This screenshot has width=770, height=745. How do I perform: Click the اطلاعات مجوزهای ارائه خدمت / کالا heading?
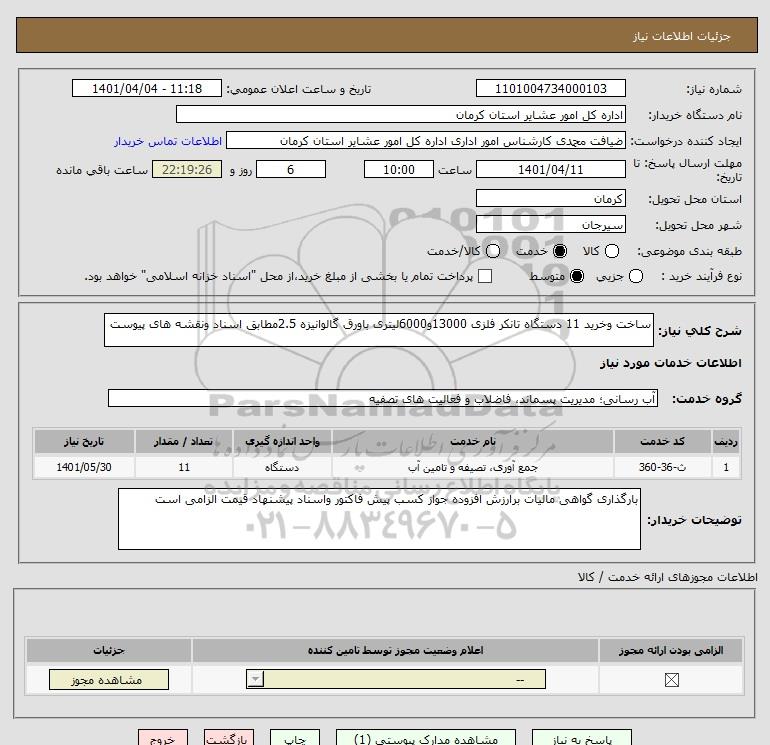point(668,578)
